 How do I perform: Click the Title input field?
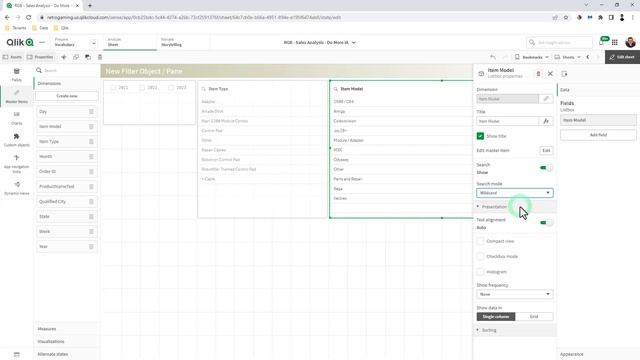(x=507, y=121)
